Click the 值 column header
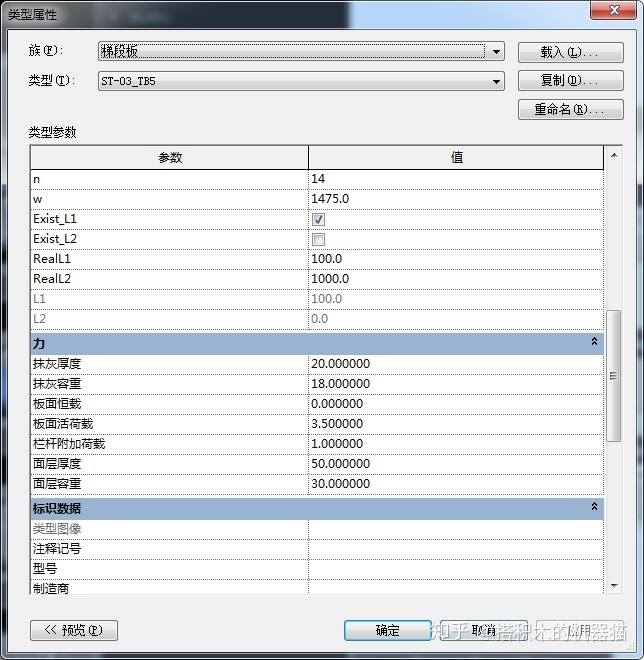644x660 pixels. coord(456,158)
